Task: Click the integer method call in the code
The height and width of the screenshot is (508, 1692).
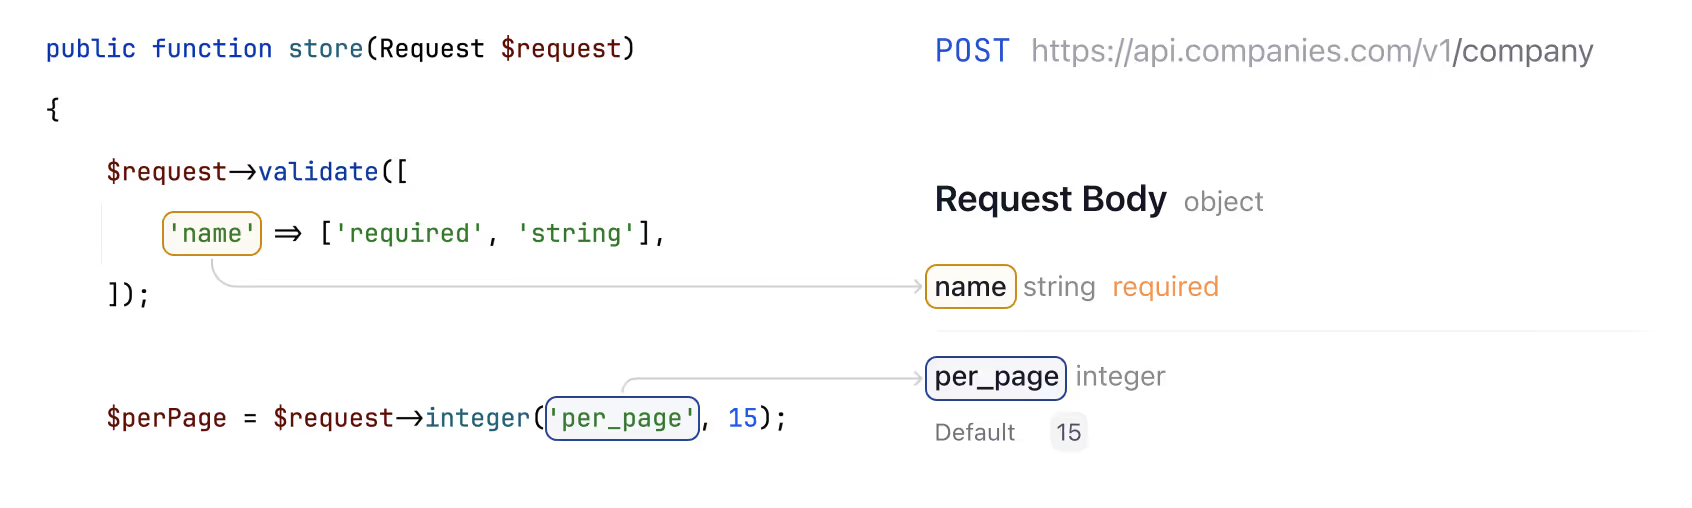Action: 477,418
